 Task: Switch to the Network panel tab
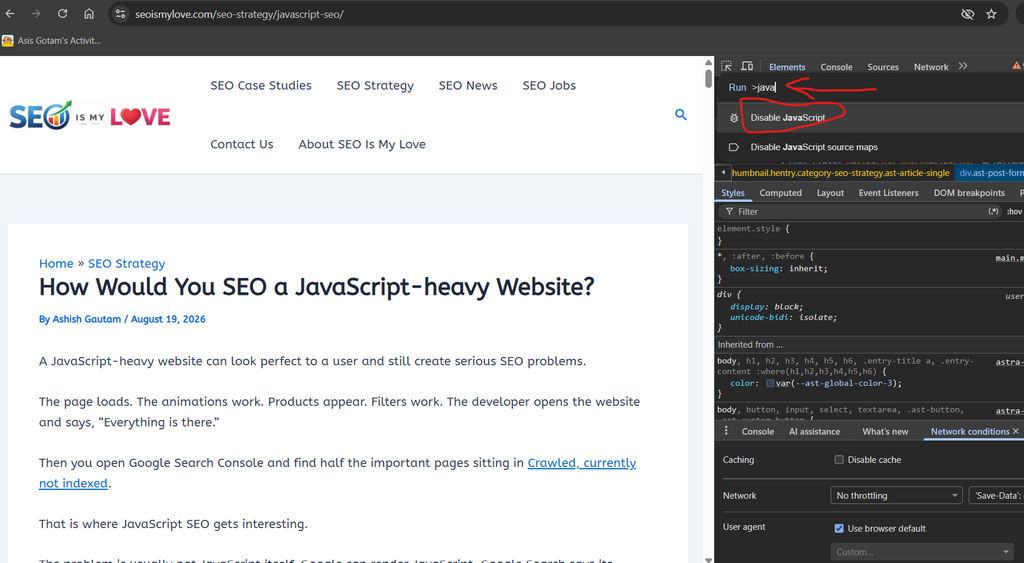(931, 67)
